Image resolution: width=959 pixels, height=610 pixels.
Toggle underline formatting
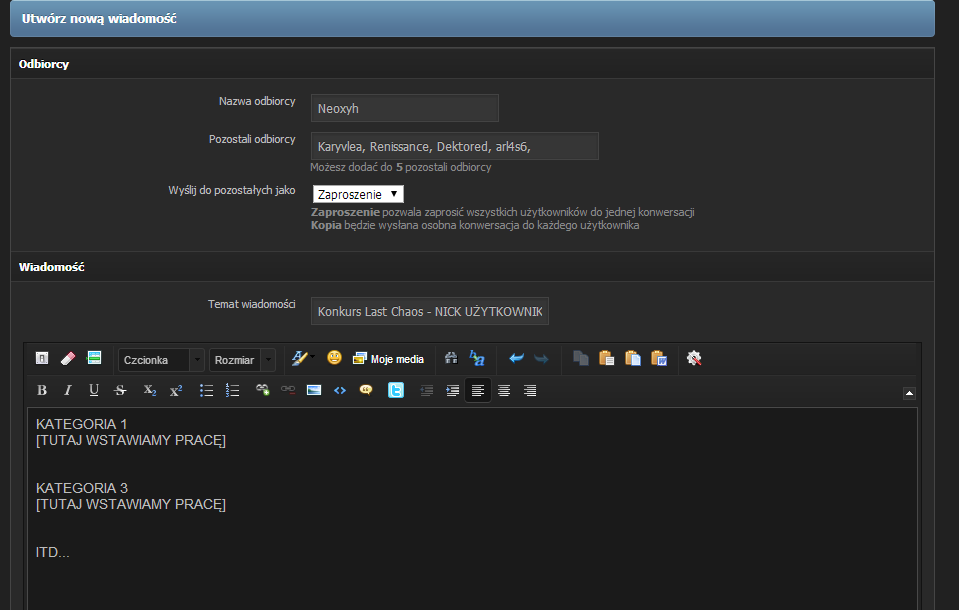[x=94, y=390]
